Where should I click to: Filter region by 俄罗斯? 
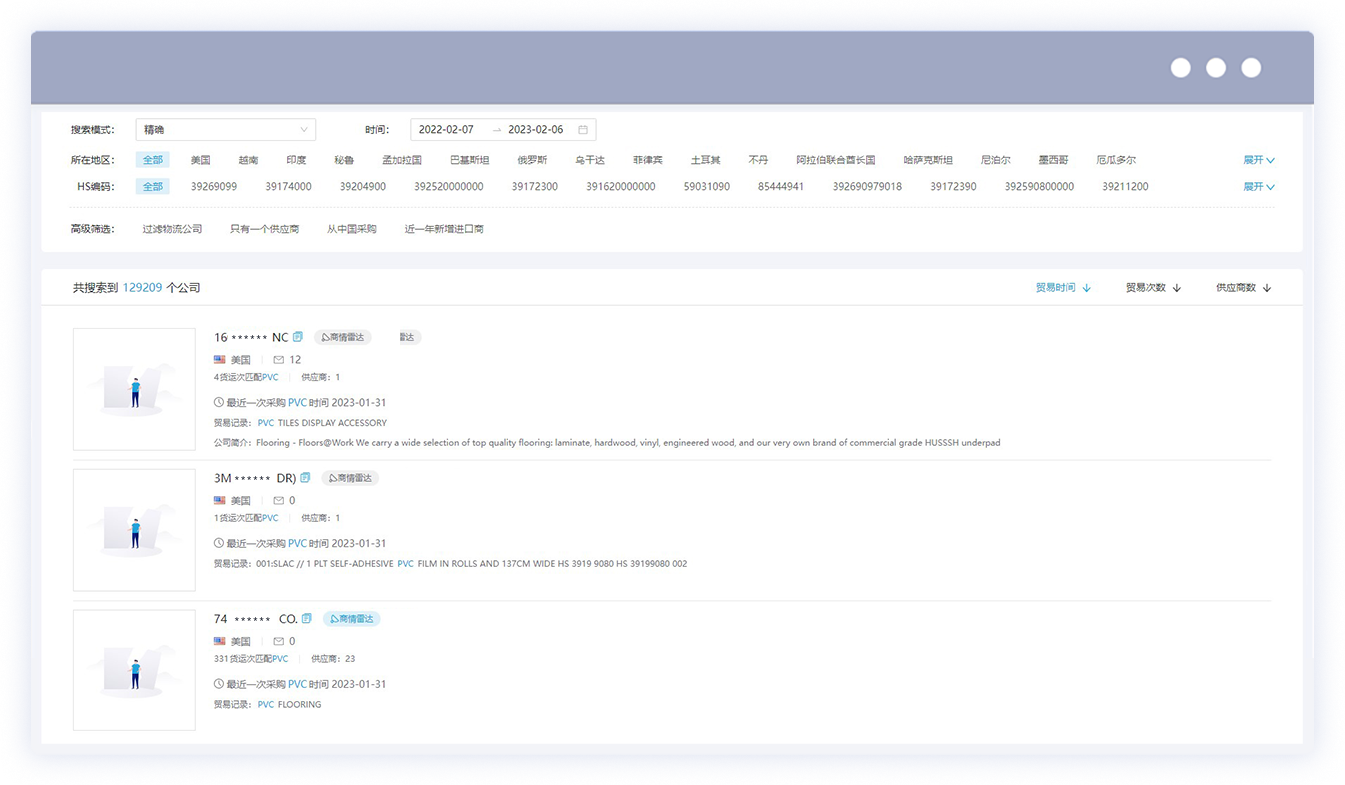tap(532, 159)
